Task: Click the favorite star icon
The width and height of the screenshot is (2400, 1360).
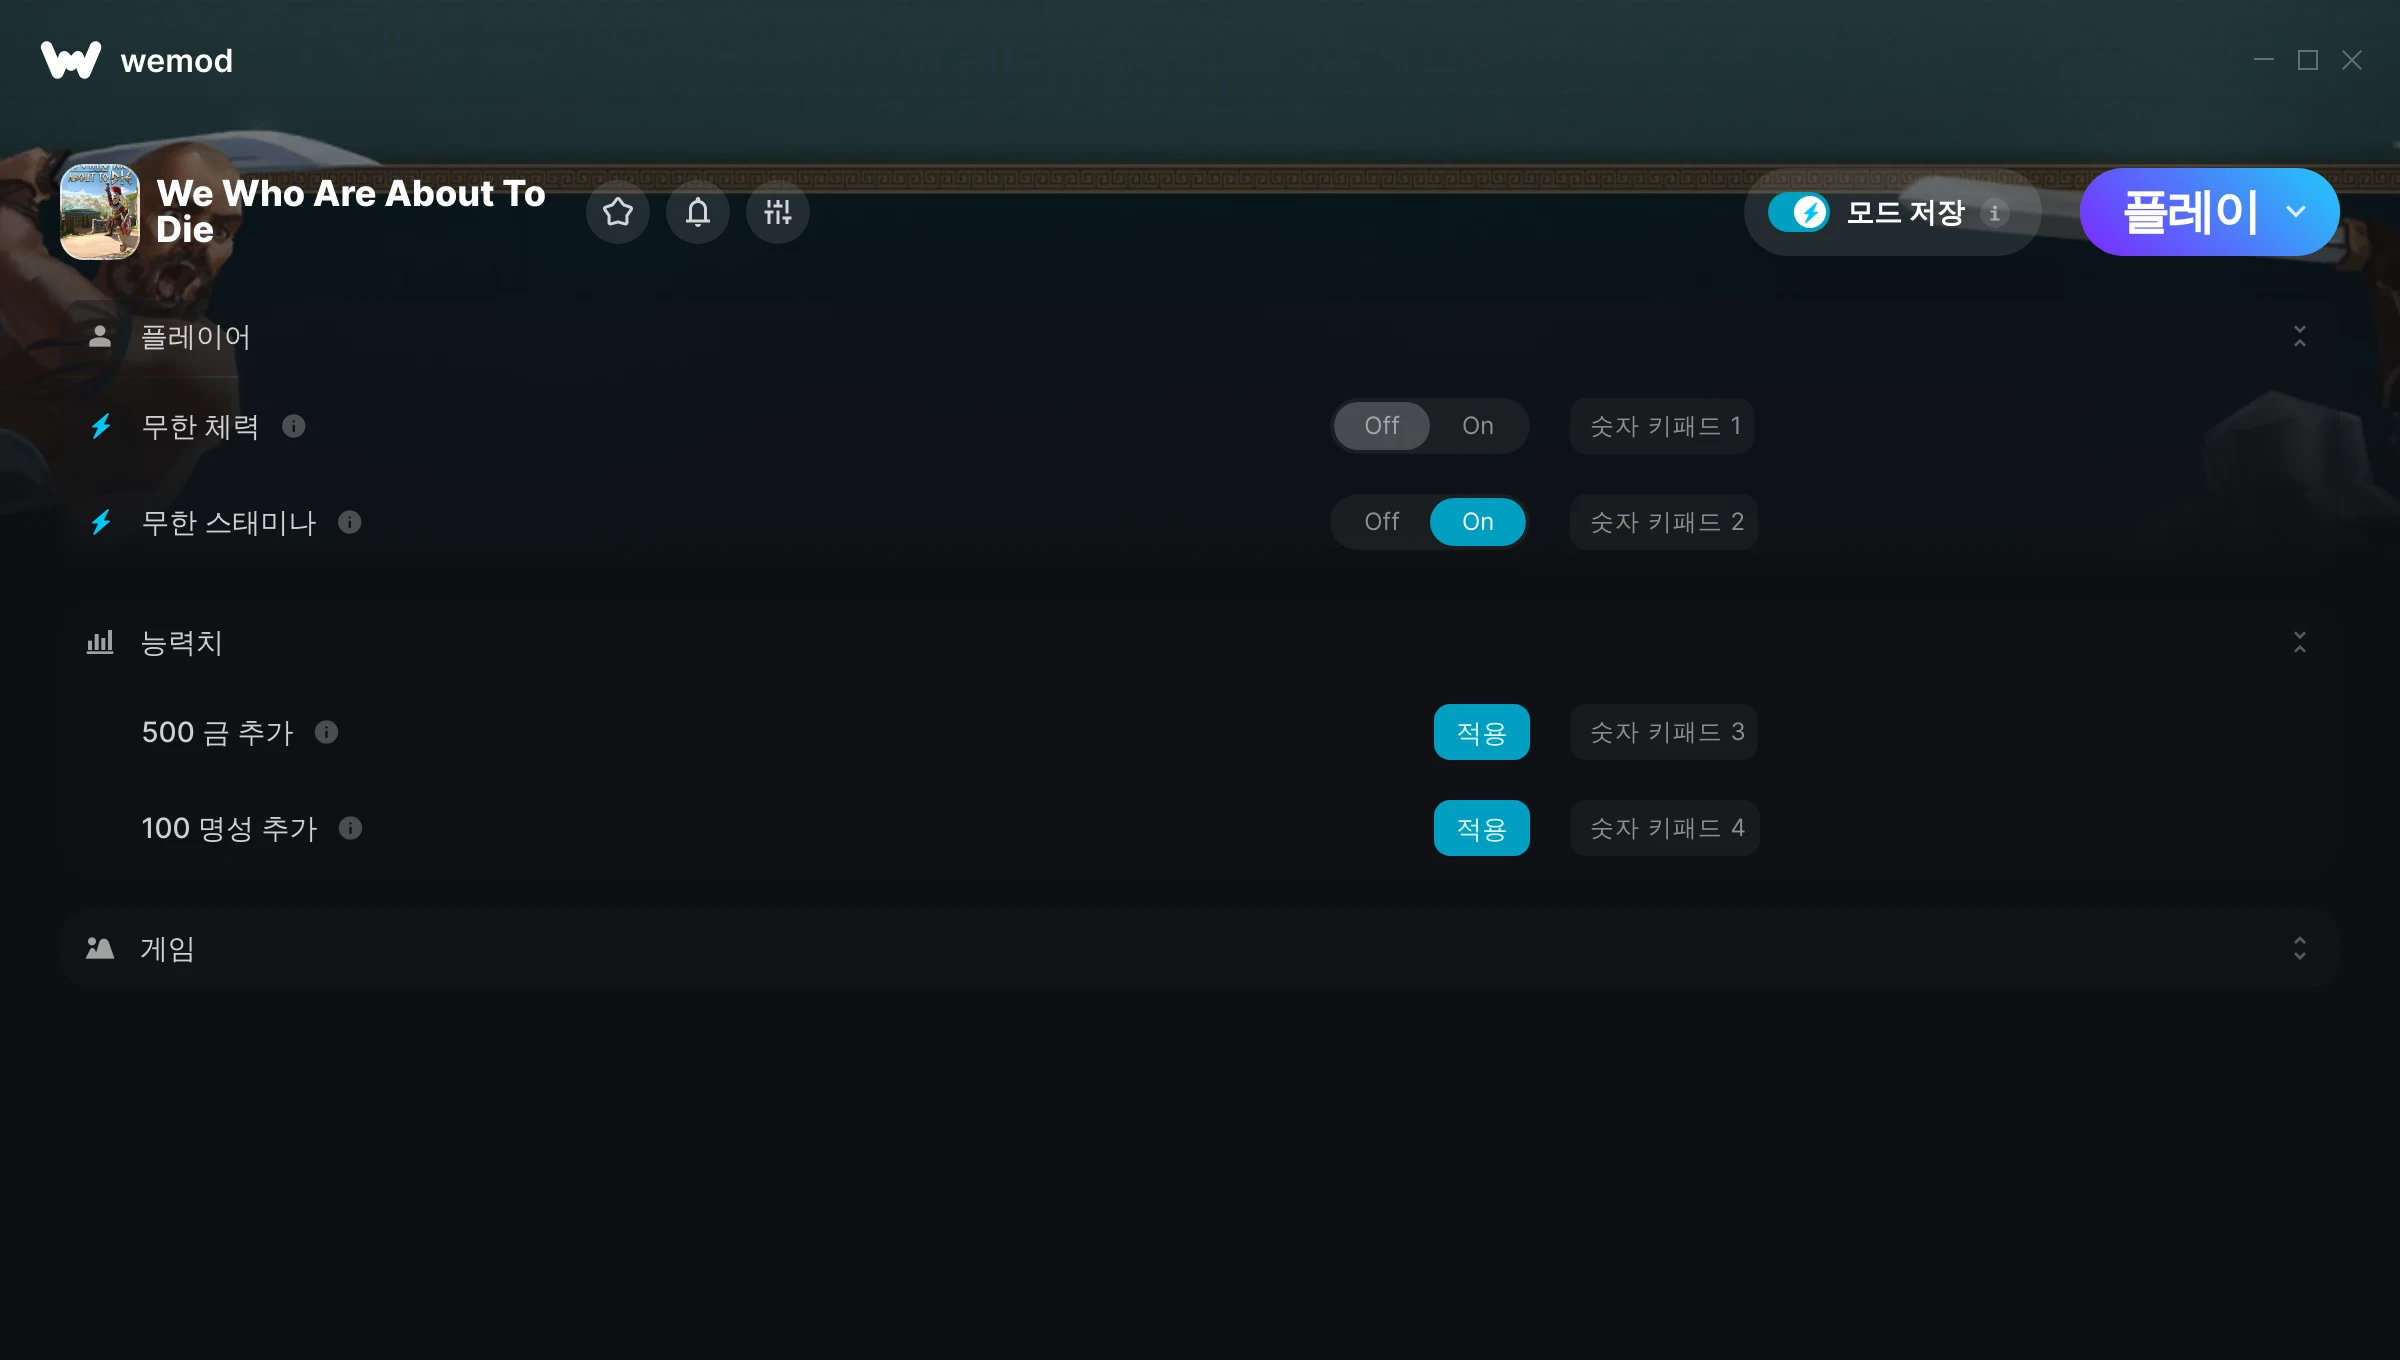Action: coord(617,212)
